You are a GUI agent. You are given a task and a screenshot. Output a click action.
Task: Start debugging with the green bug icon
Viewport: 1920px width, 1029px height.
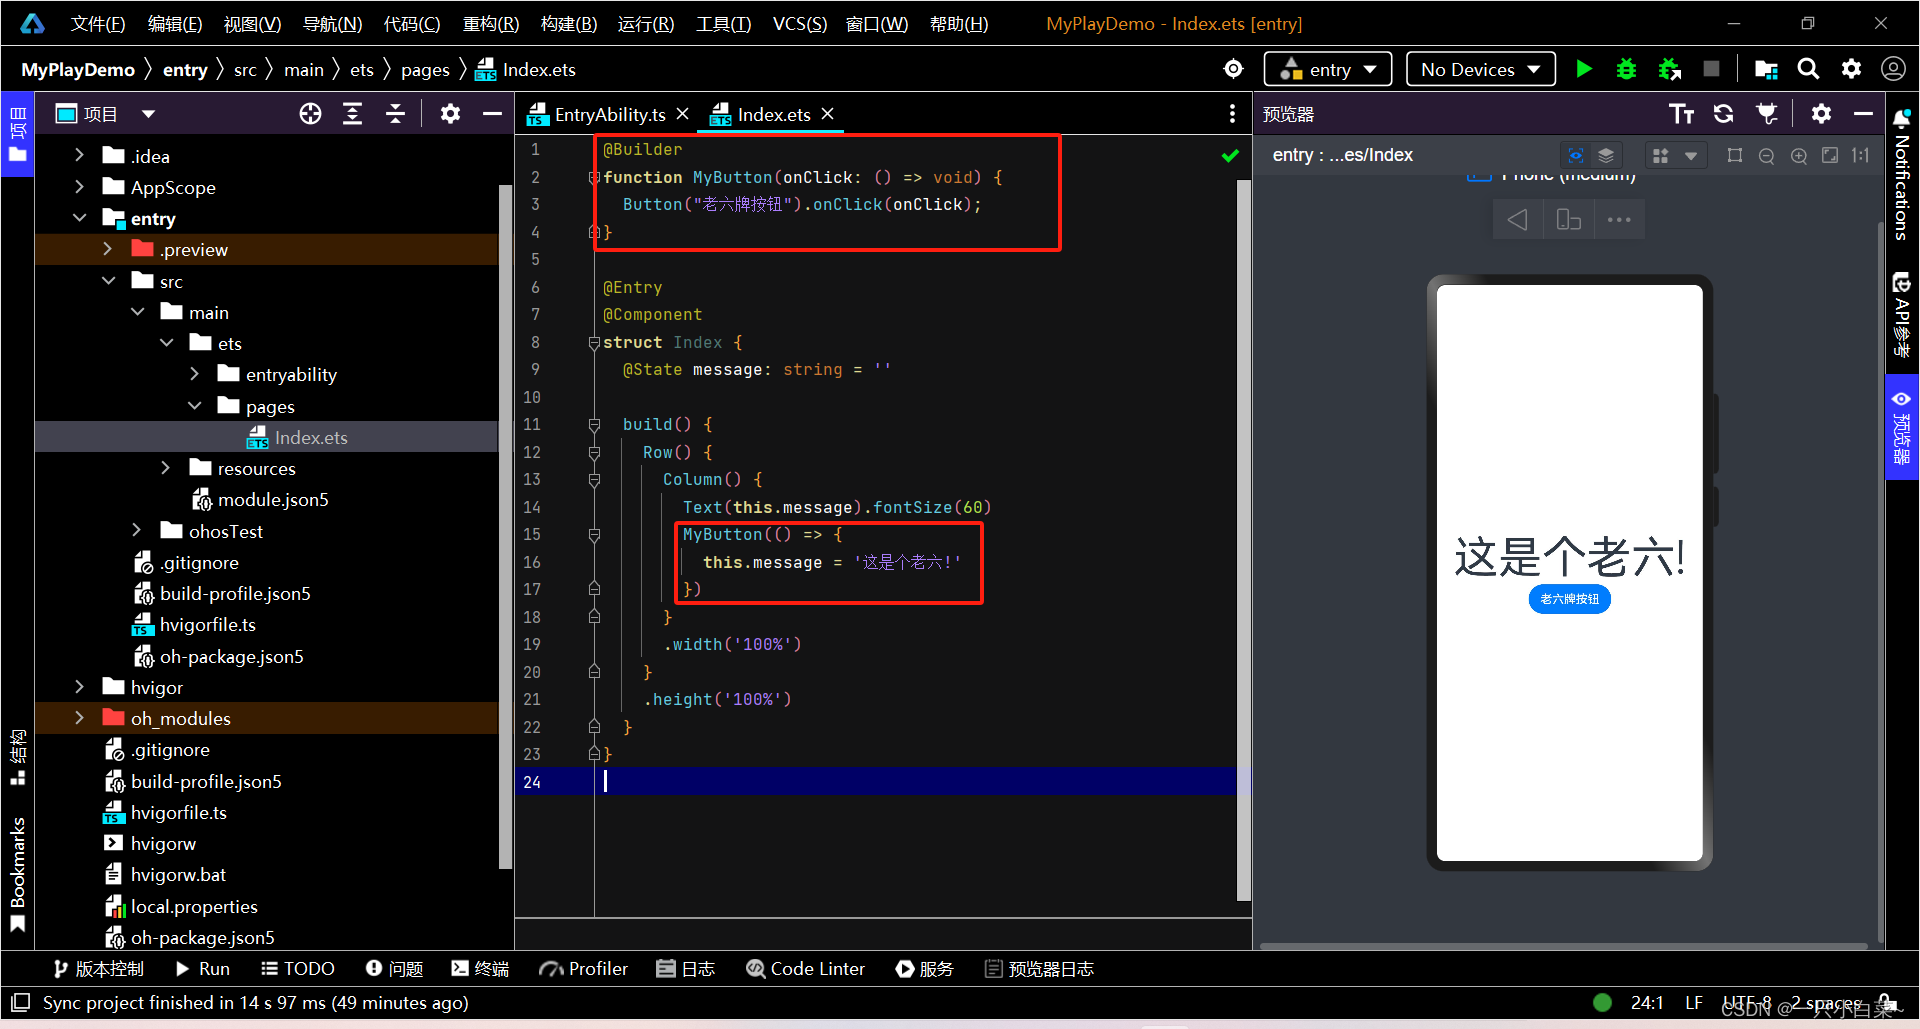coord(1627,69)
